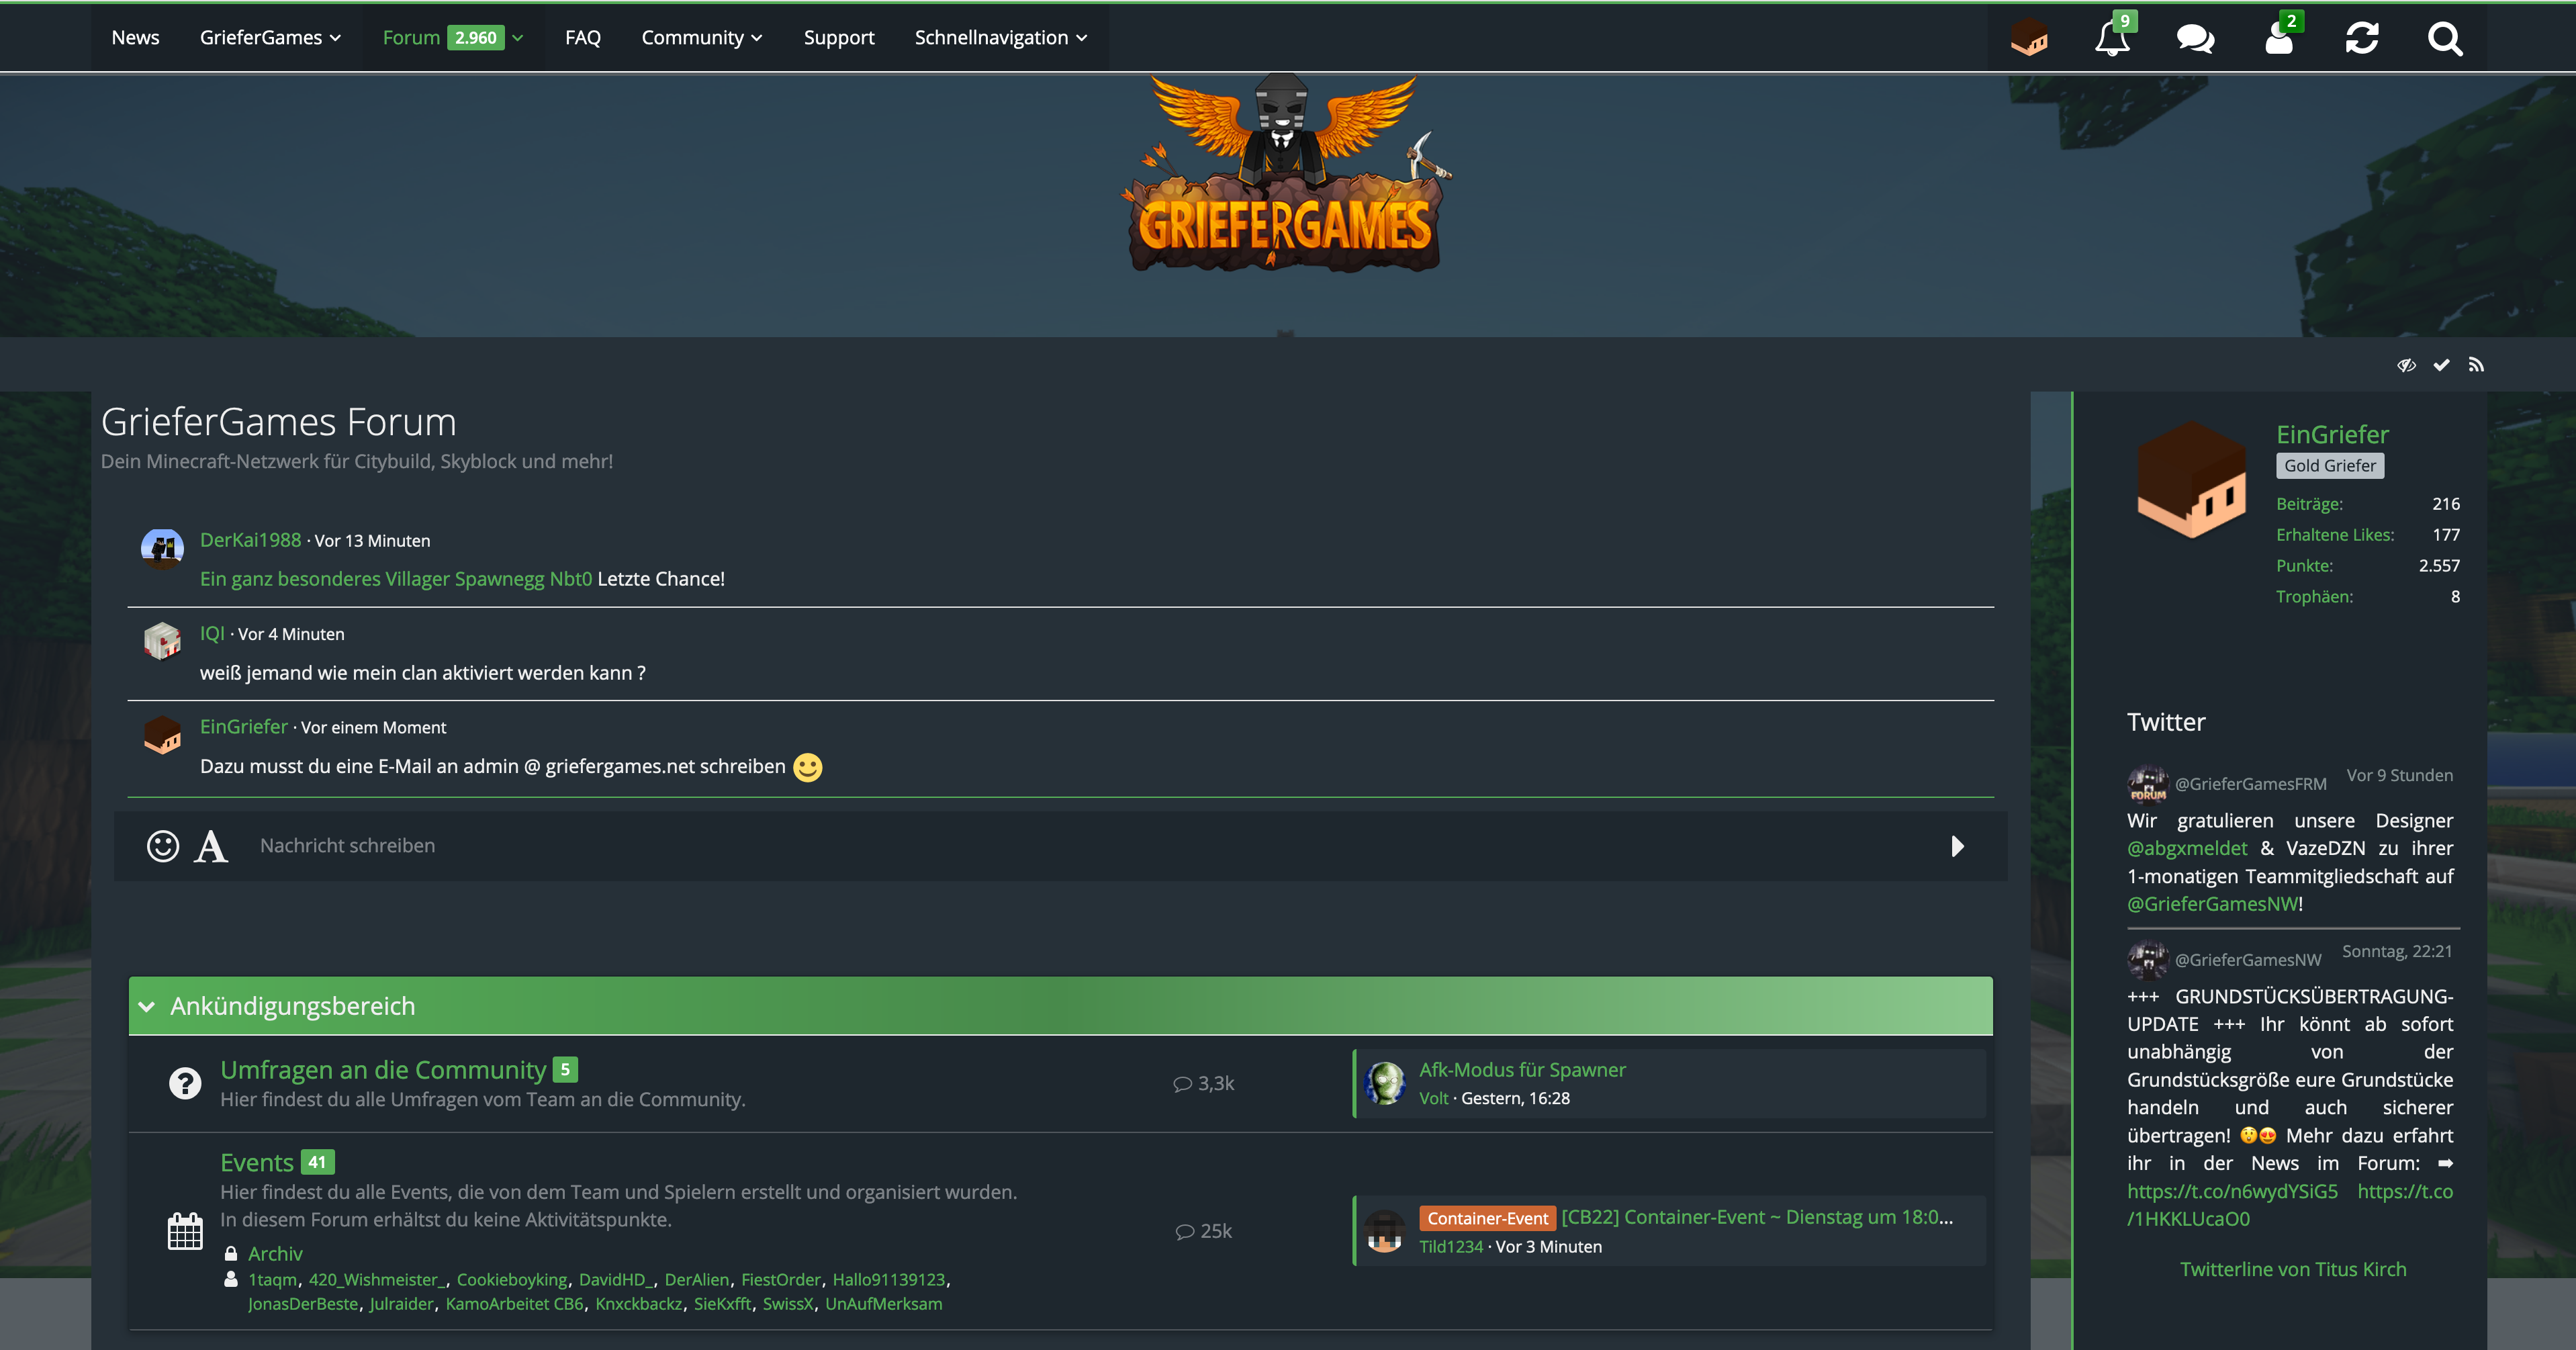This screenshot has height=1350, width=2576.
Task: Open the Punkte stat link
Action: (x=2304, y=566)
